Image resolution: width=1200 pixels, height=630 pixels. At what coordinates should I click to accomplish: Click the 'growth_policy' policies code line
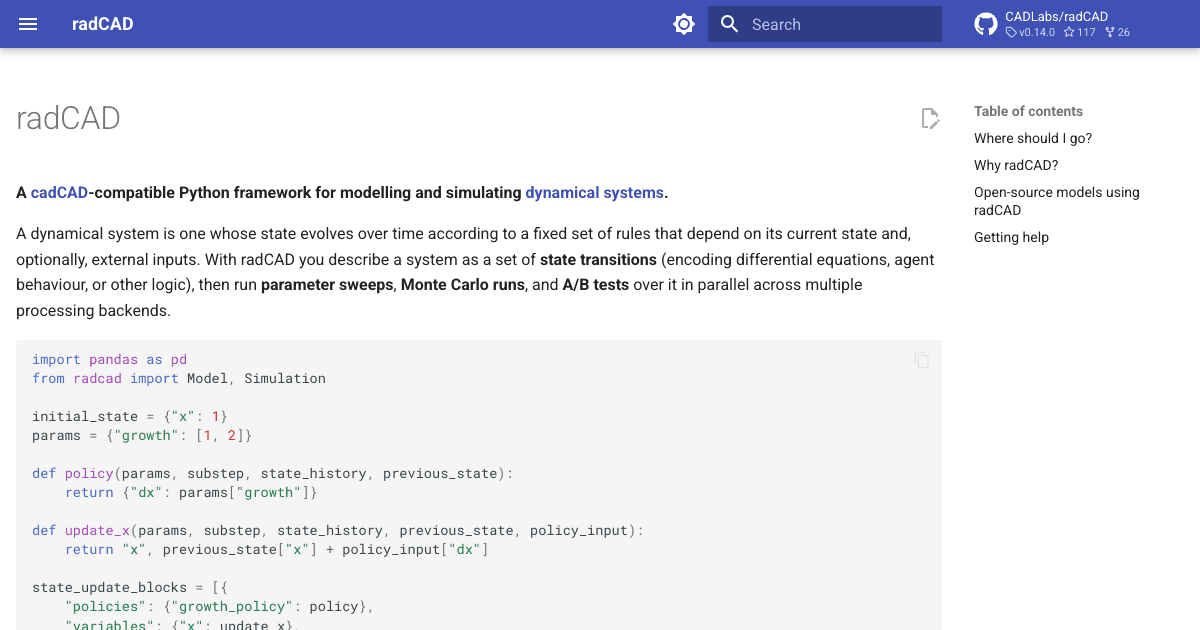219,606
